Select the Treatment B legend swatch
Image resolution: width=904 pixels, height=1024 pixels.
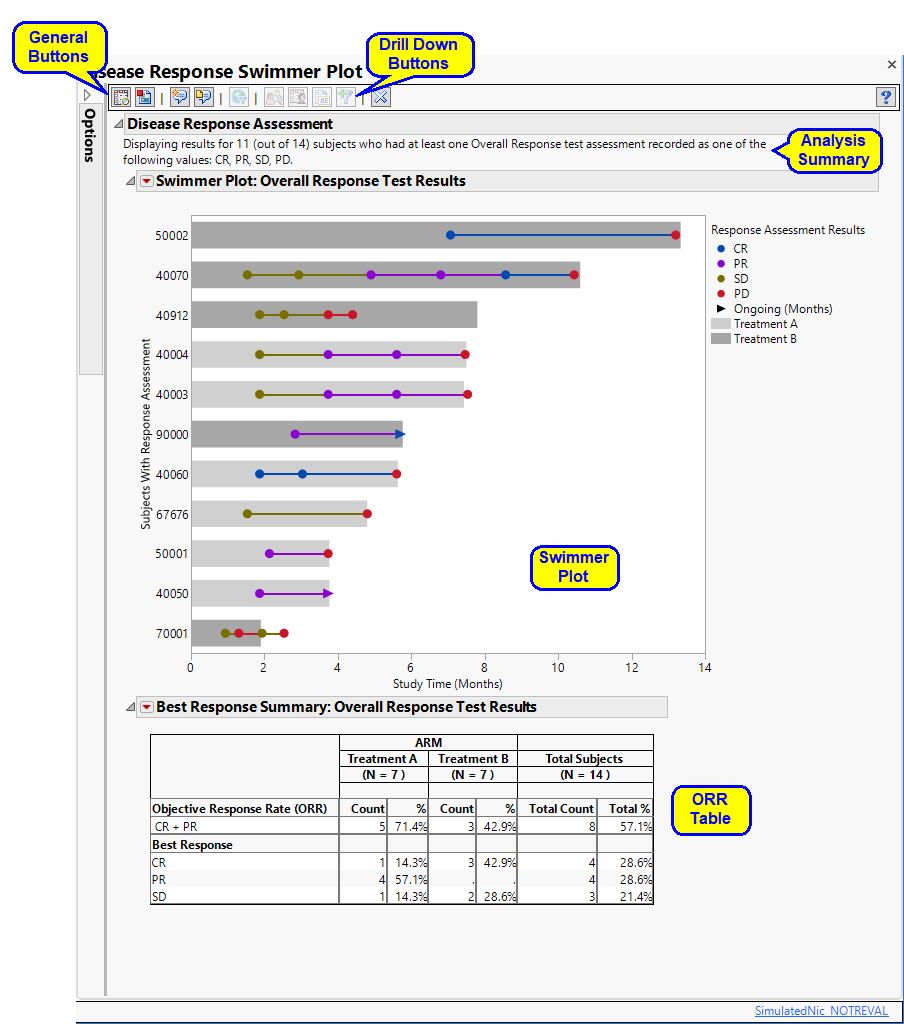pyautogui.click(x=720, y=339)
